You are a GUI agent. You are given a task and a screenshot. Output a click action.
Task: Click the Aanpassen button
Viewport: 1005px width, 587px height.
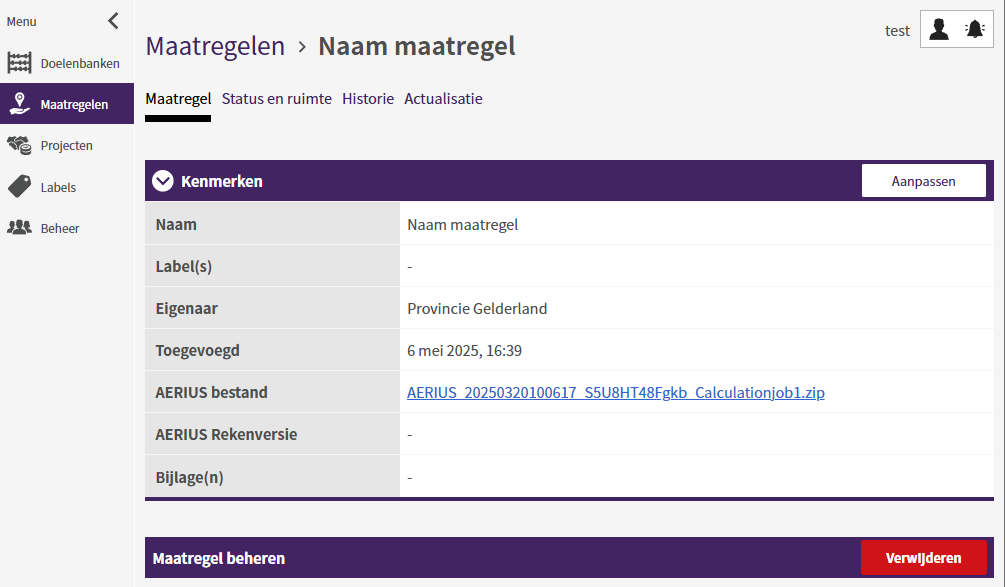(x=923, y=181)
